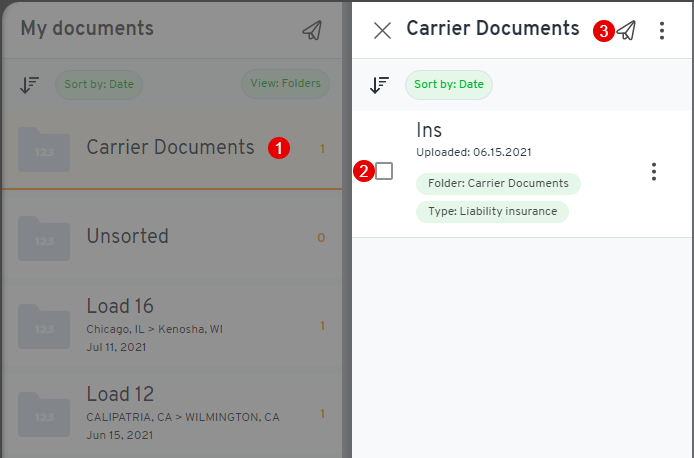Click the send icon in Carrier Documents panel
Viewport: 694px width, 458px height.
[x=626, y=31]
